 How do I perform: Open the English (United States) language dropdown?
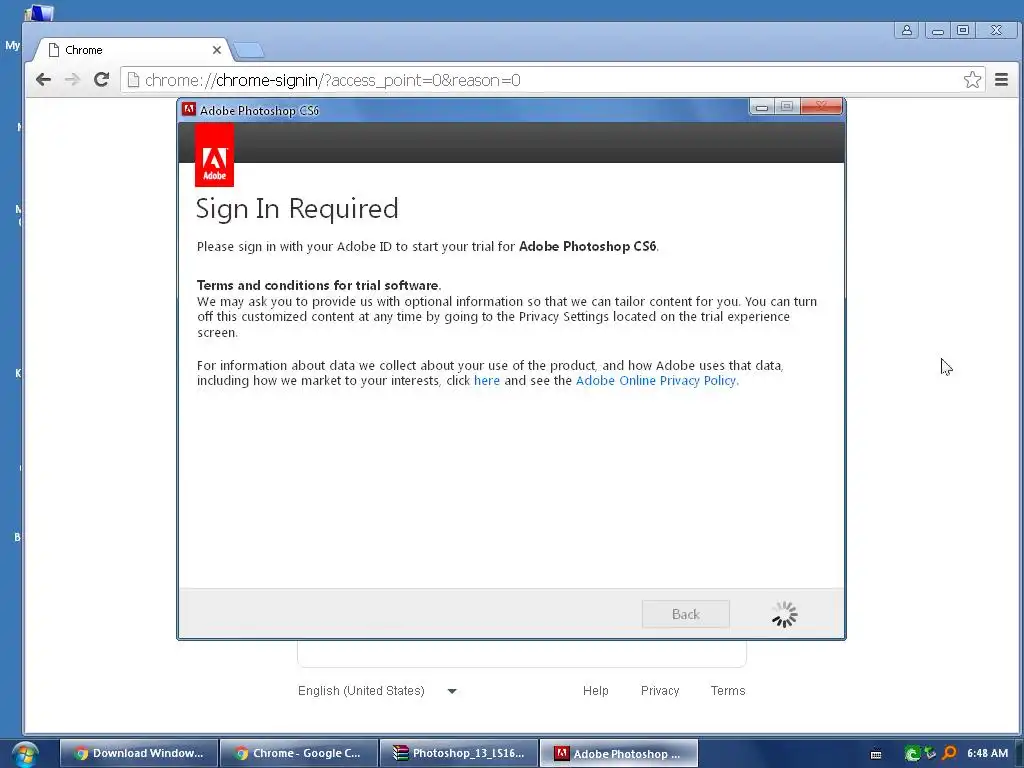[x=377, y=690]
